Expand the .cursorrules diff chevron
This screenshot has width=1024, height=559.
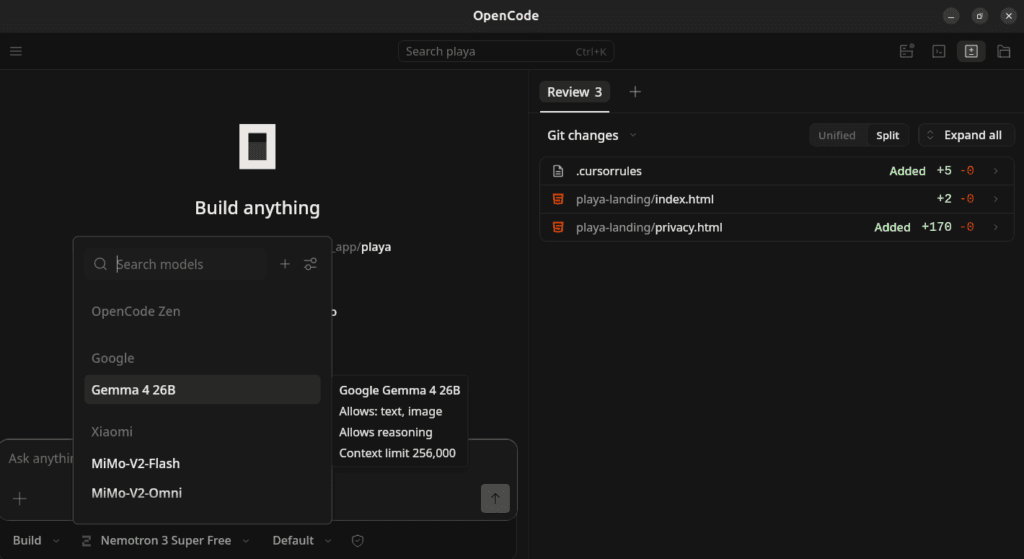[x=996, y=171]
